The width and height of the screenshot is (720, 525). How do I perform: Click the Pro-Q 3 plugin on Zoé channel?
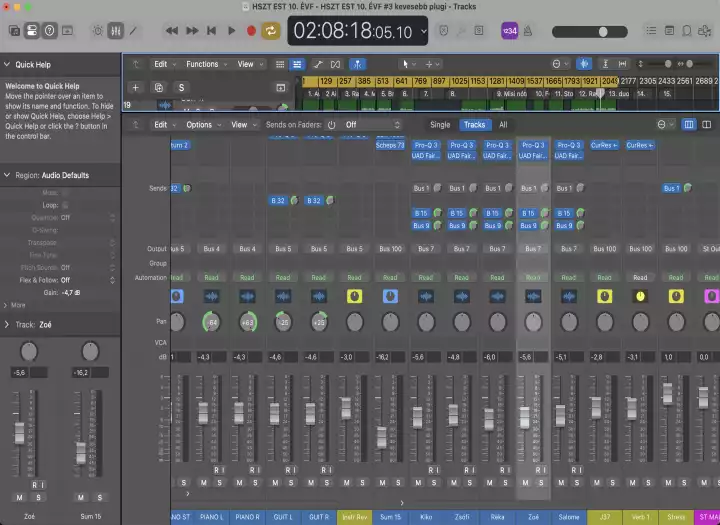pos(533,145)
